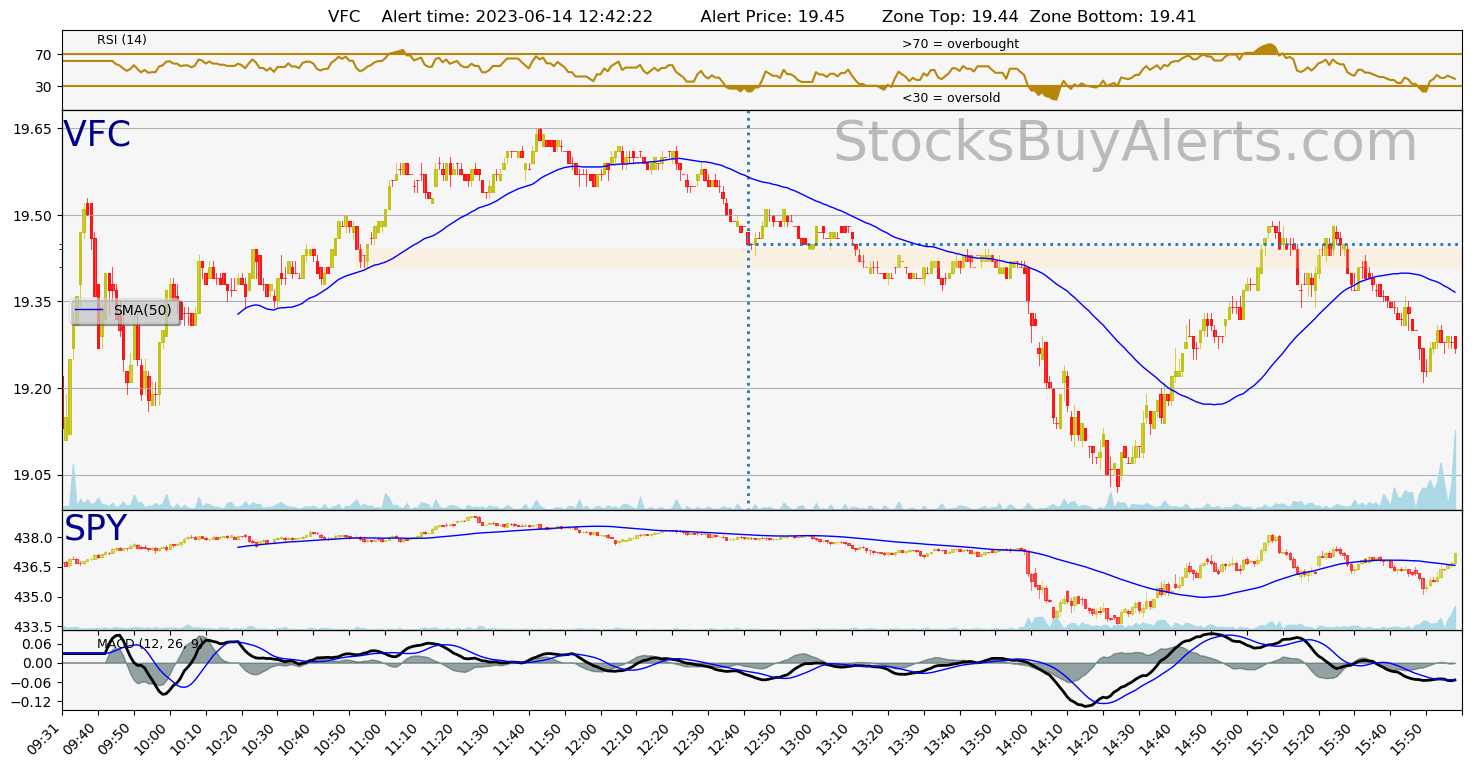Click the 436.5 SPY axis label
Viewport: 1476px width, 768px height.
click(33, 567)
